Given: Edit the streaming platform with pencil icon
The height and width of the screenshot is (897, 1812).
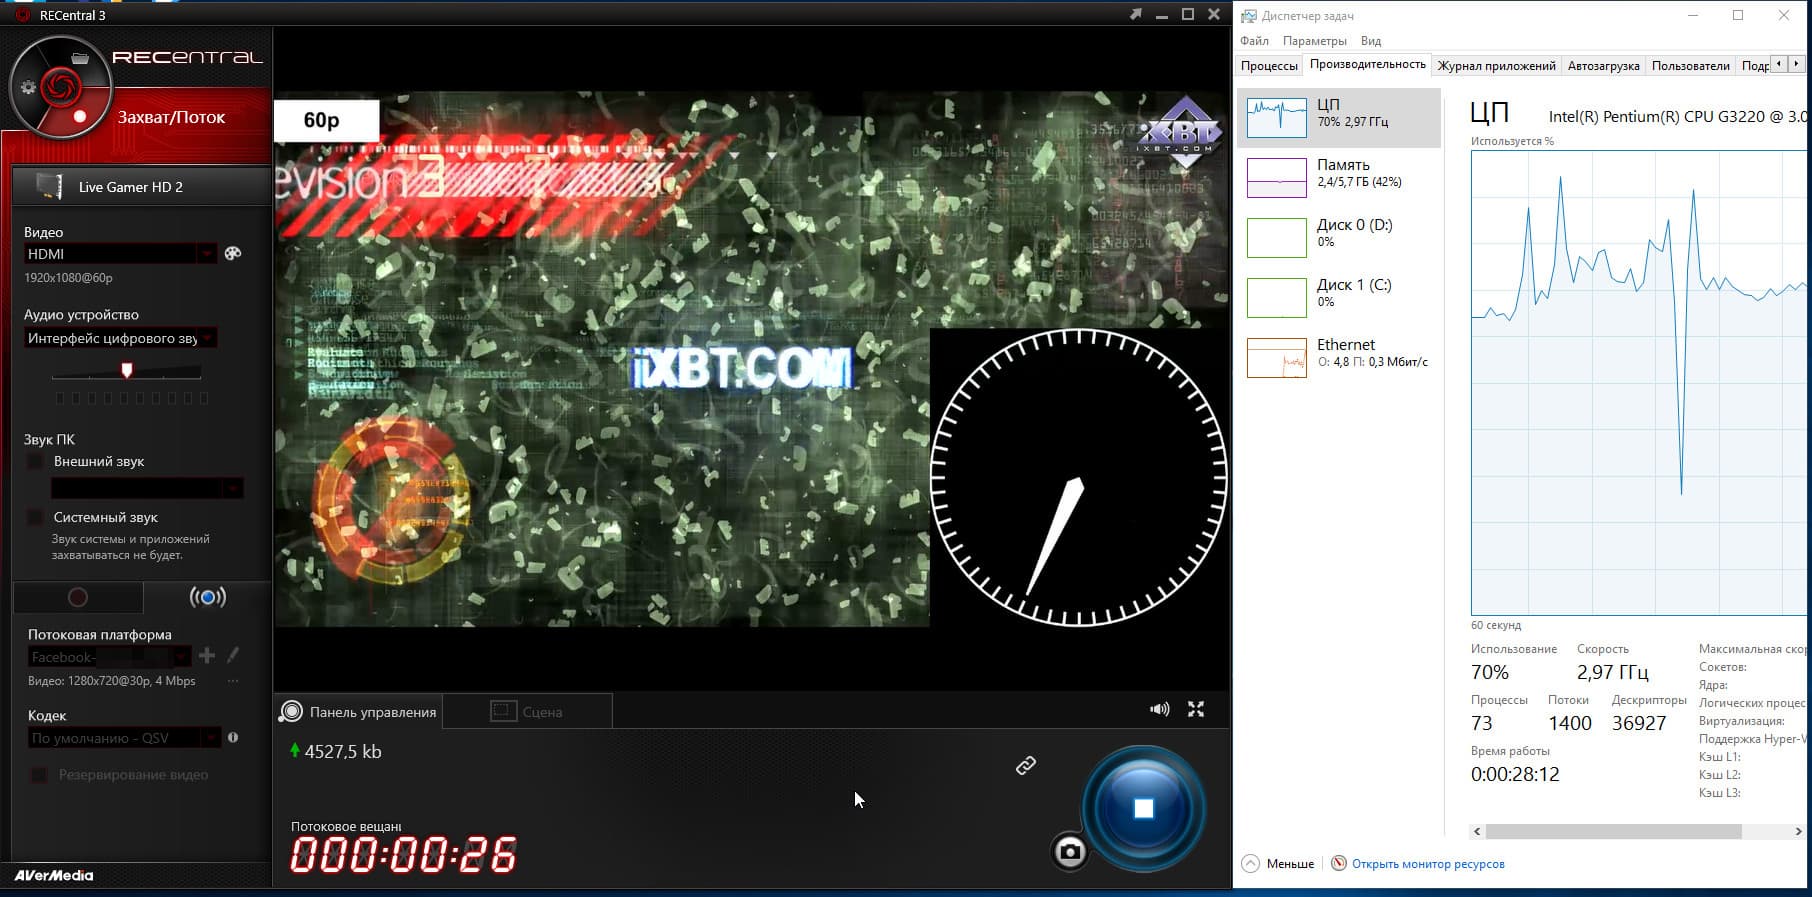Looking at the screenshot, I should [x=233, y=655].
